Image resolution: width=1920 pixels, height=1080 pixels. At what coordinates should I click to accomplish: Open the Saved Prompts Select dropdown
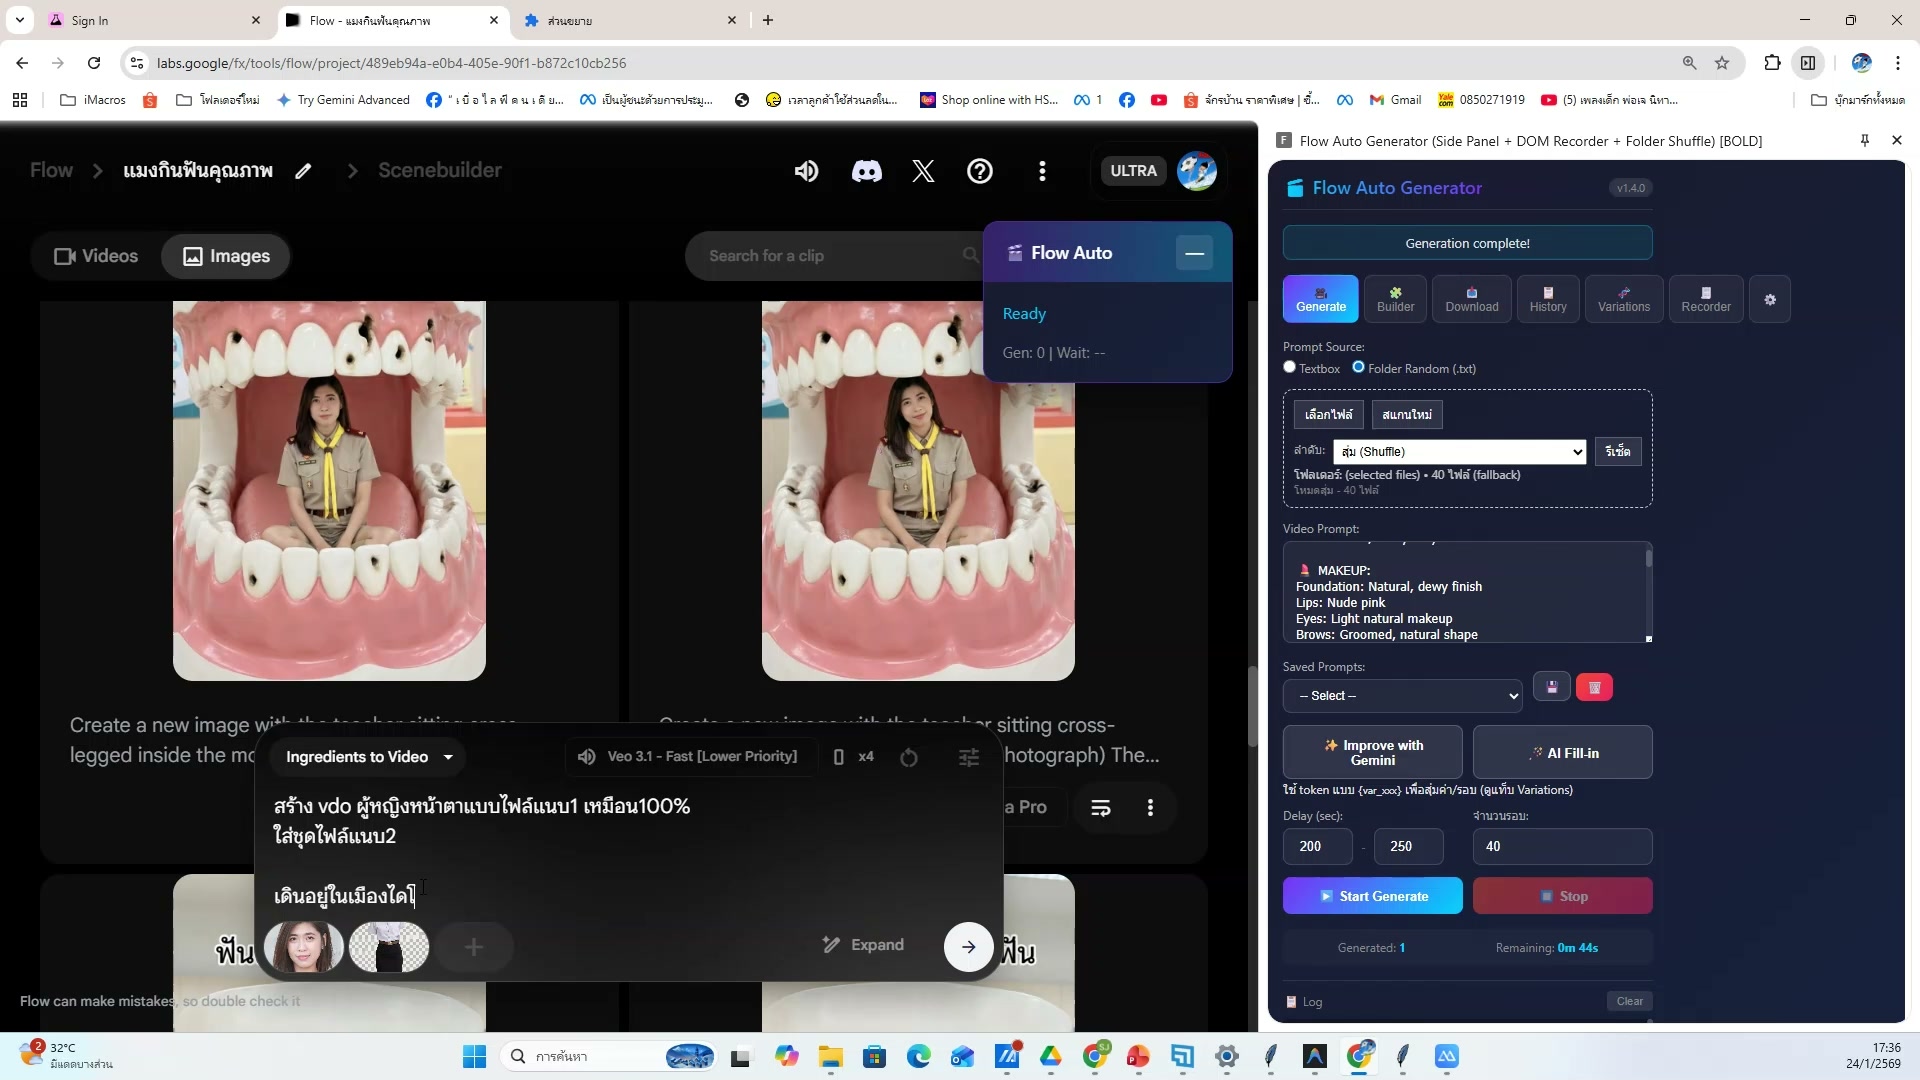(x=1402, y=696)
